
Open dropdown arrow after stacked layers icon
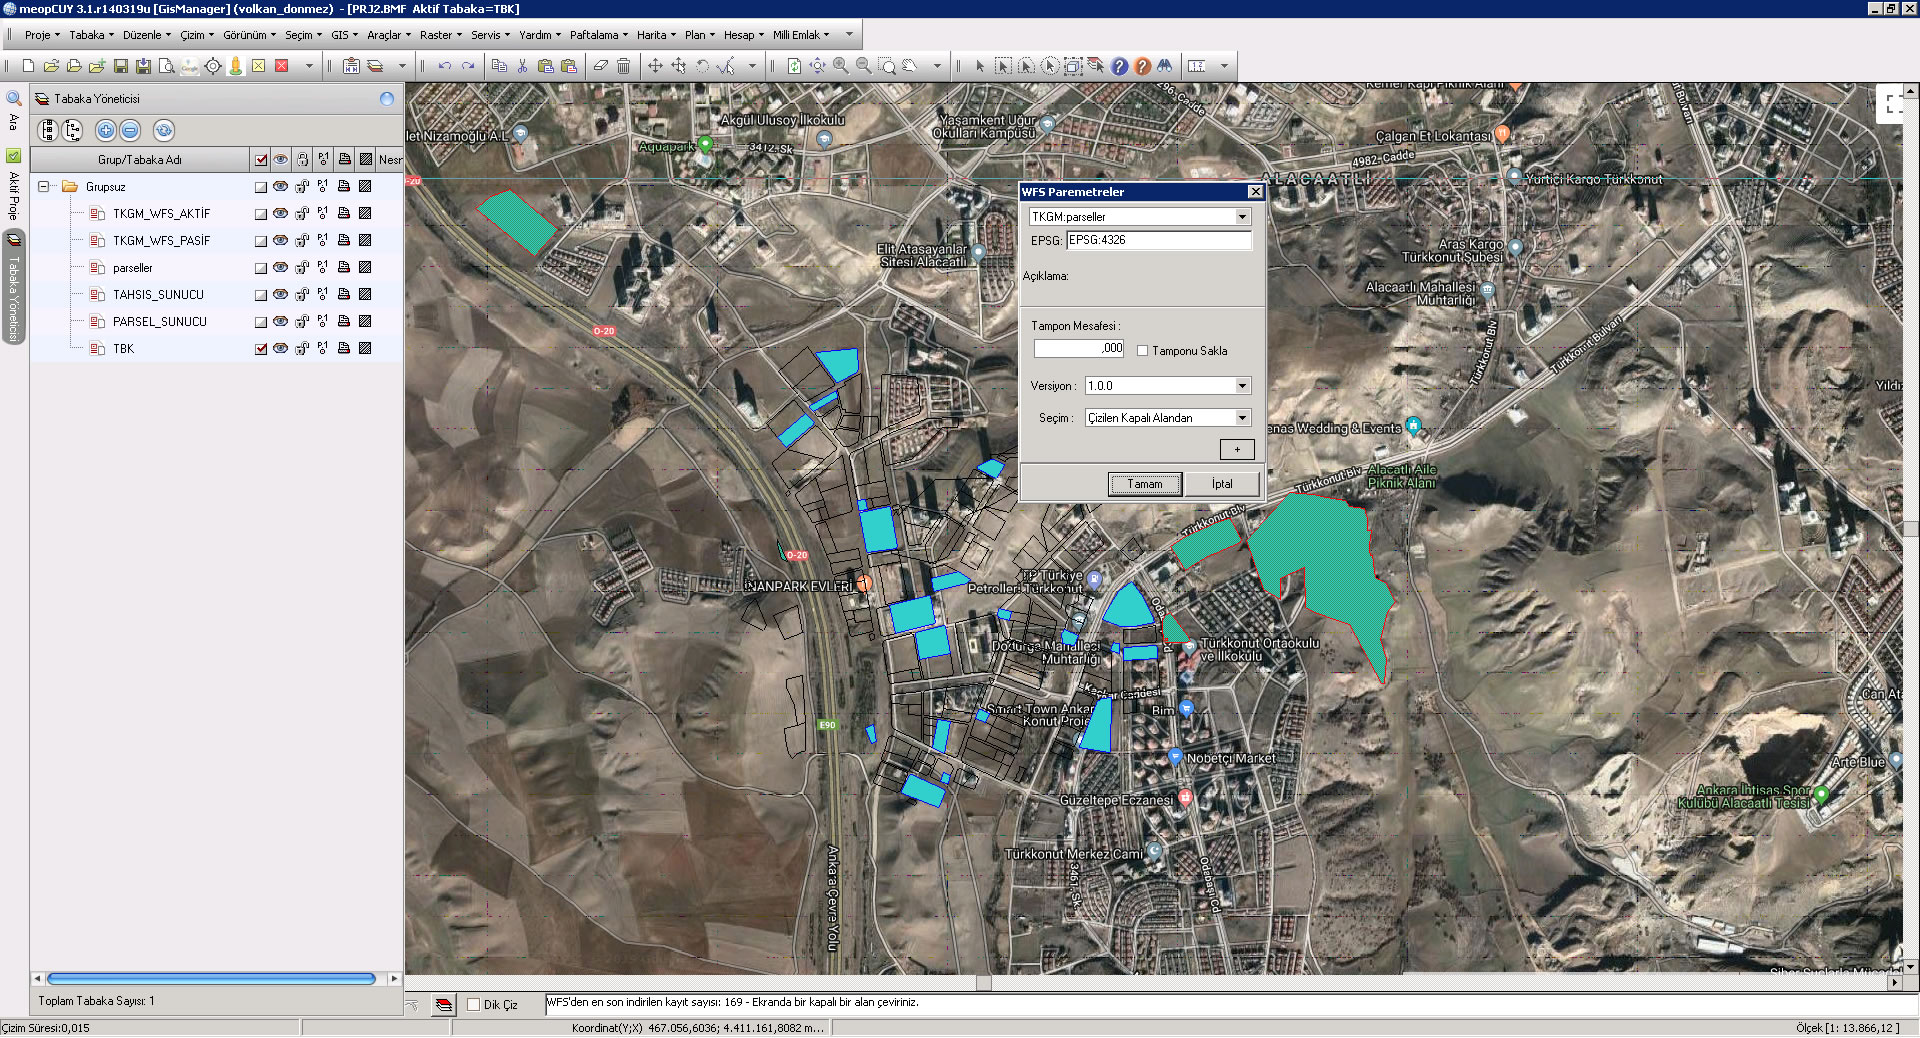coord(402,66)
